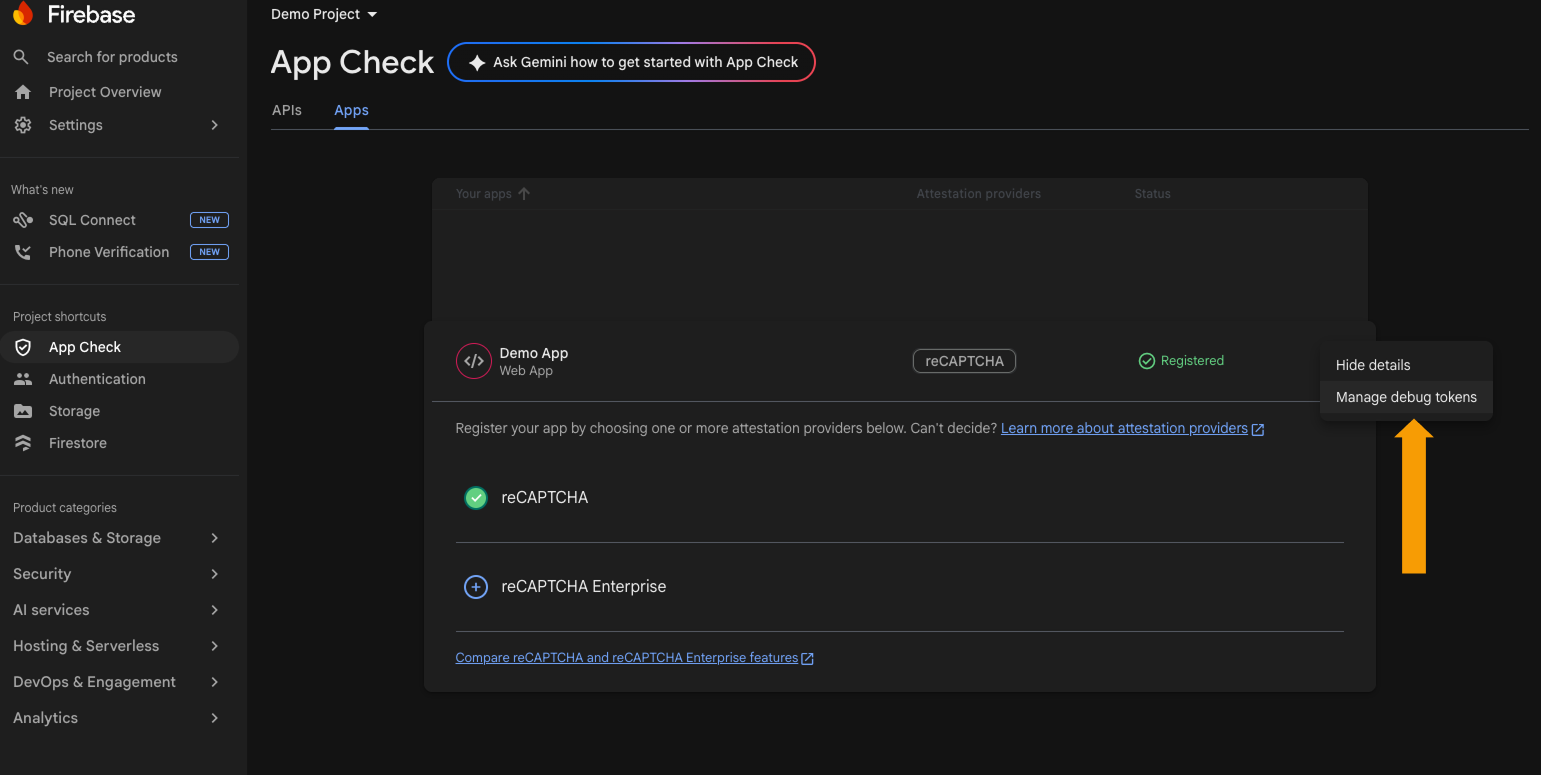Expand the AI services category
1541x775 pixels.
coord(214,610)
